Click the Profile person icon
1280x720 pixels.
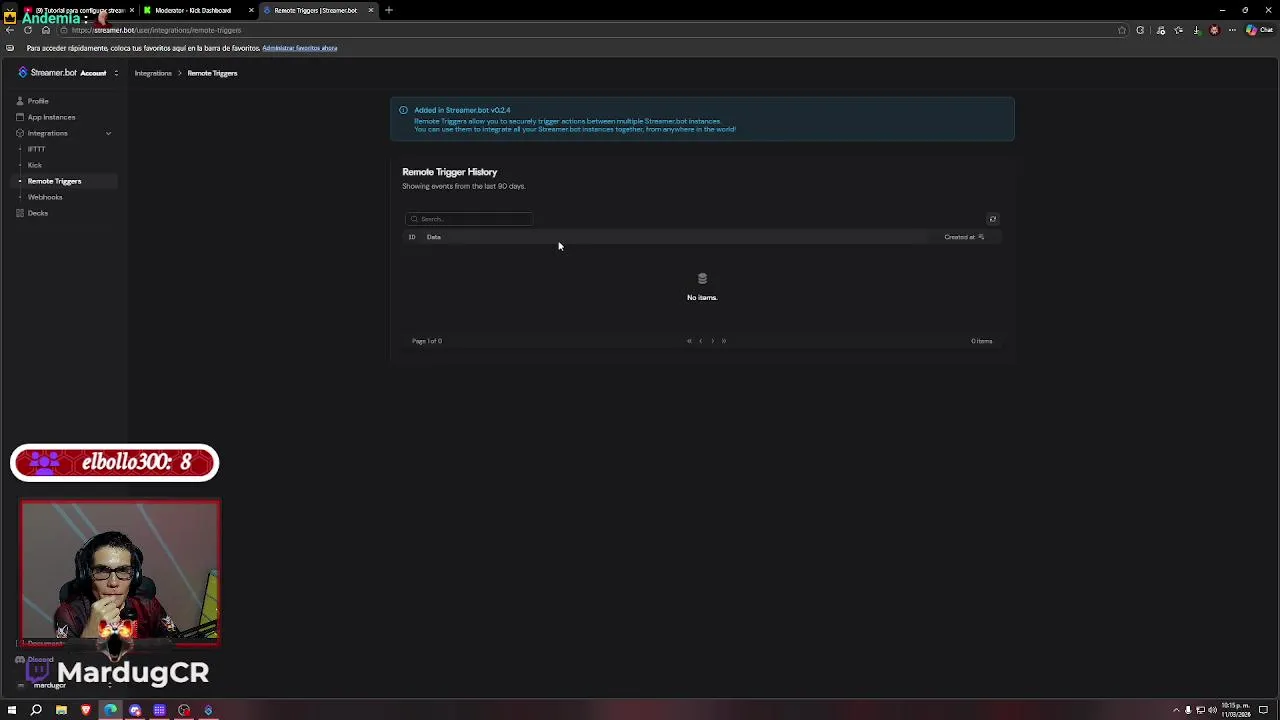[19, 101]
